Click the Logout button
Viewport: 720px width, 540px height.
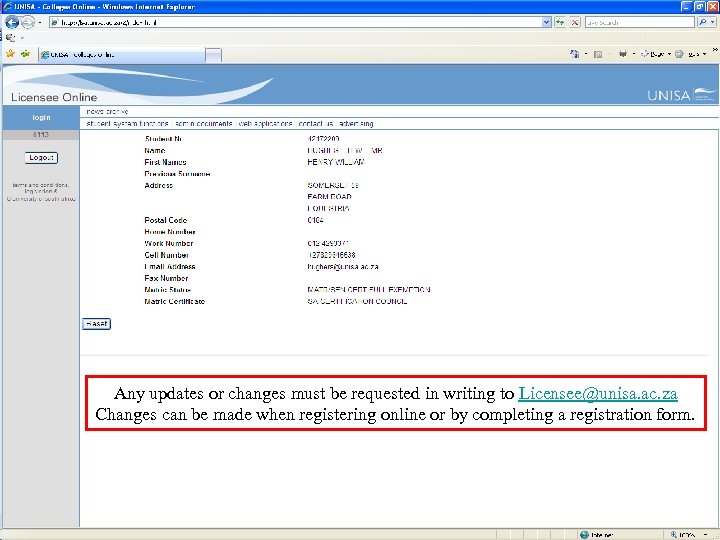pos(41,158)
